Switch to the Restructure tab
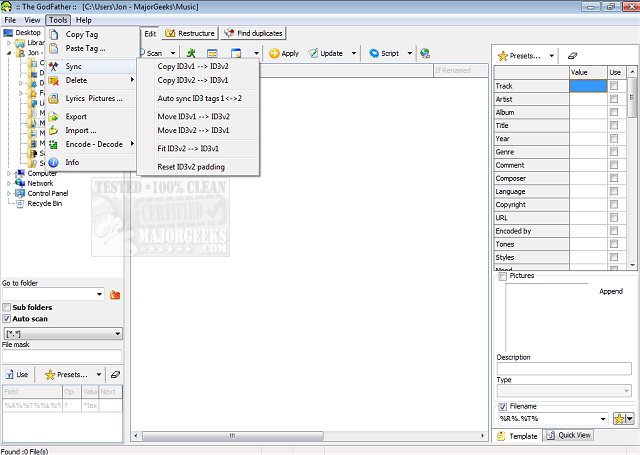This screenshot has height=455, width=640. [x=190, y=33]
